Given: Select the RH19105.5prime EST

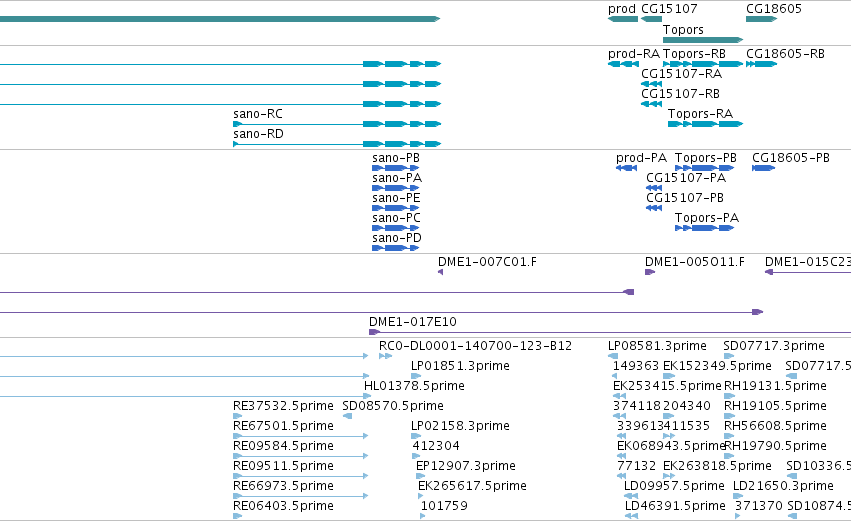Looking at the screenshot, I should point(729,416).
